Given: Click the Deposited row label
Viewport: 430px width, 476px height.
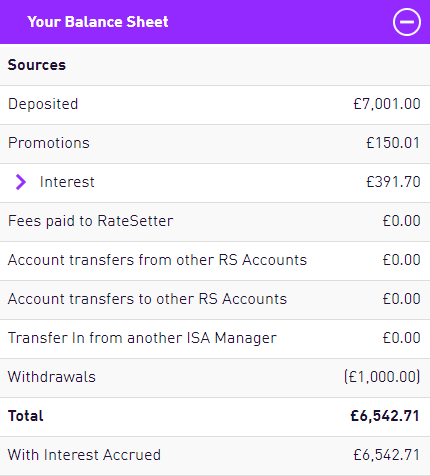Looking at the screenshot, I should pyautogui.click(x=43, y=104).
